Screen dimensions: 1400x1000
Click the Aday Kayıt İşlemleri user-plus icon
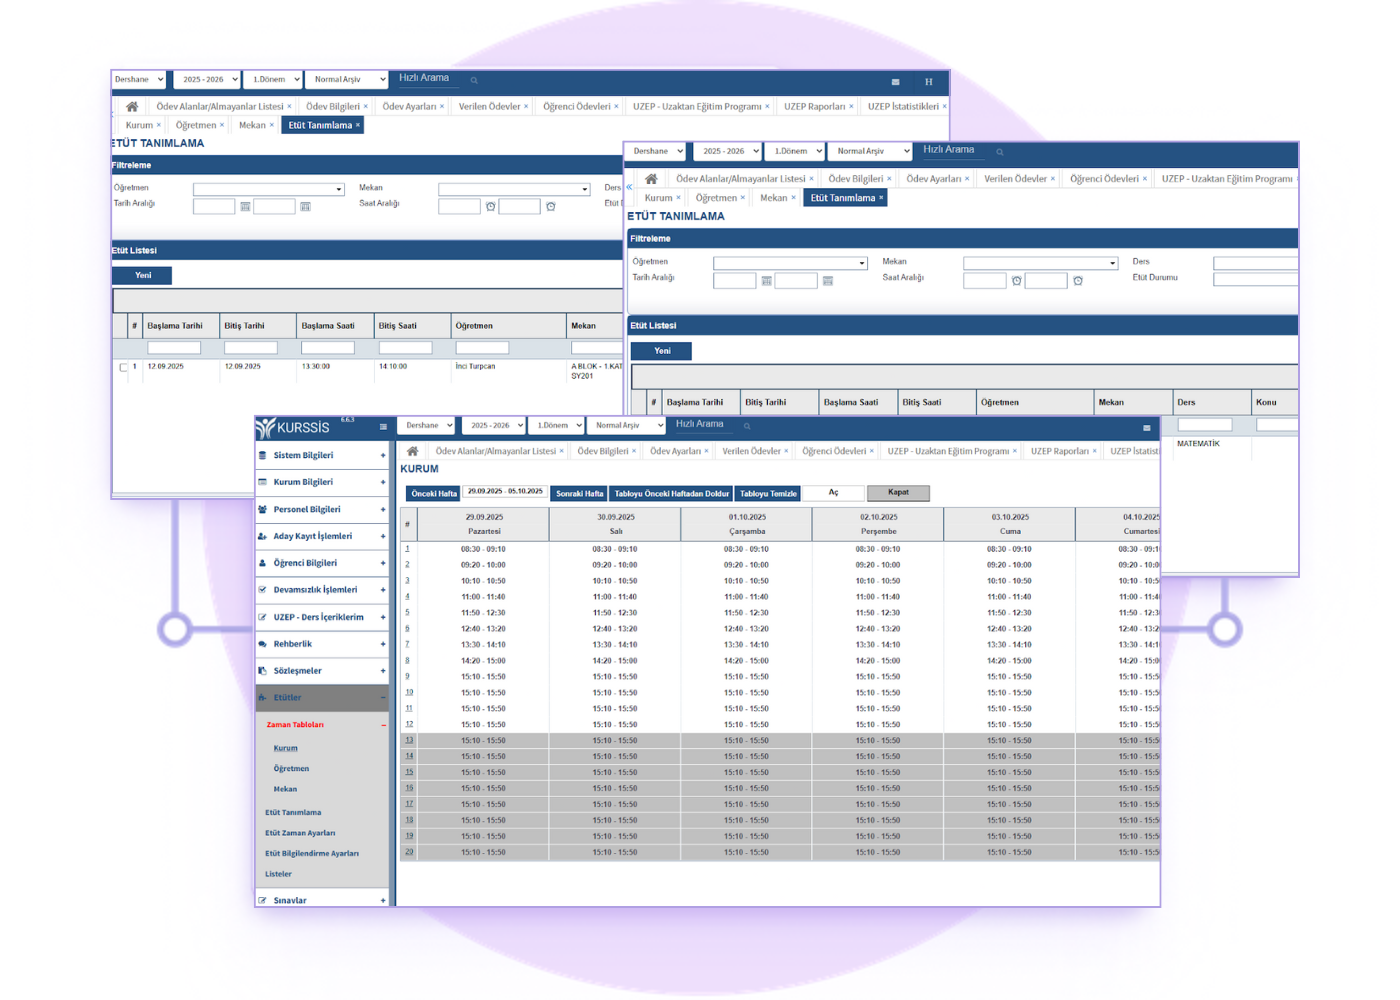pyautogui.click(x=263, y=536)
